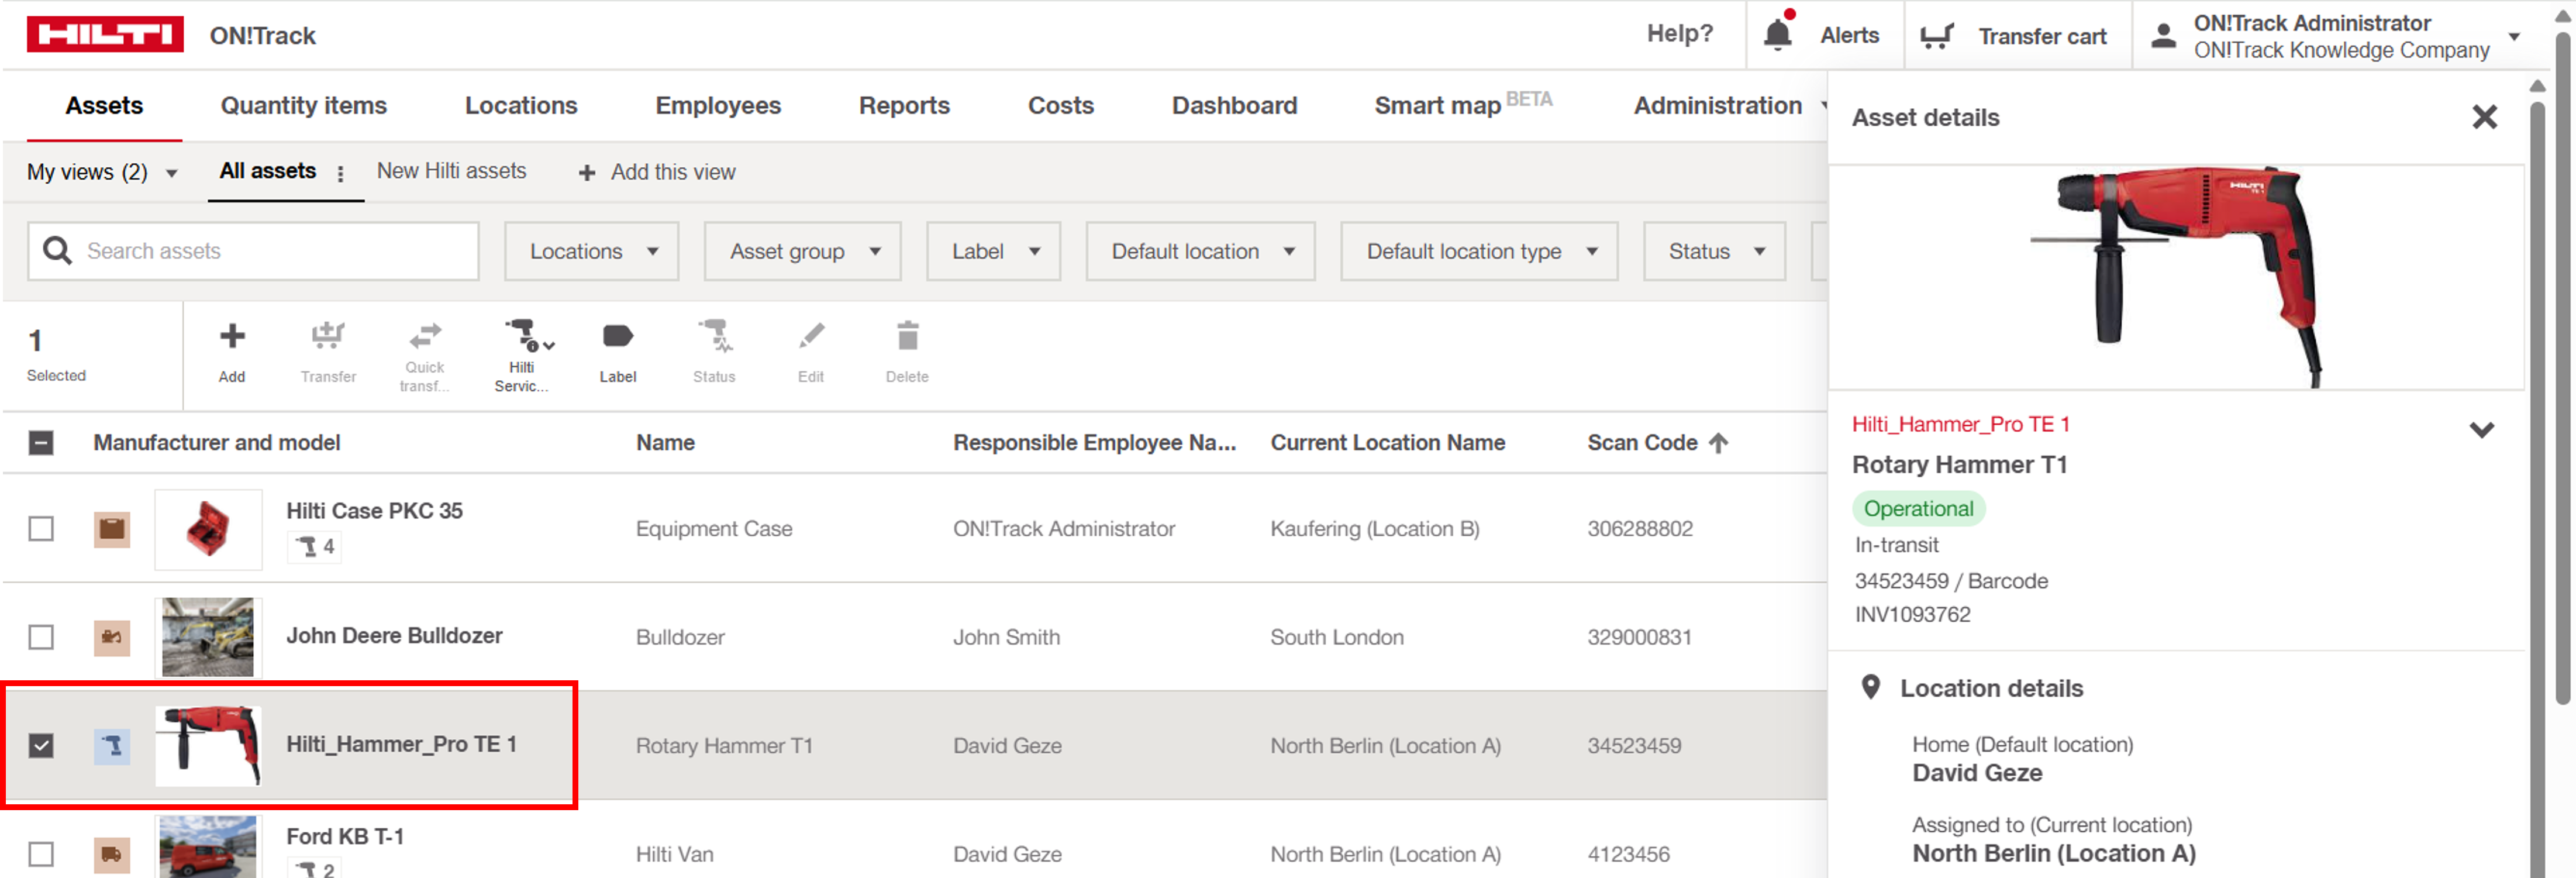This screenshot has height=878, width=2576.
Task: Check the Hilti Case PKC 35 row checkbox
Action: (41, 528)
